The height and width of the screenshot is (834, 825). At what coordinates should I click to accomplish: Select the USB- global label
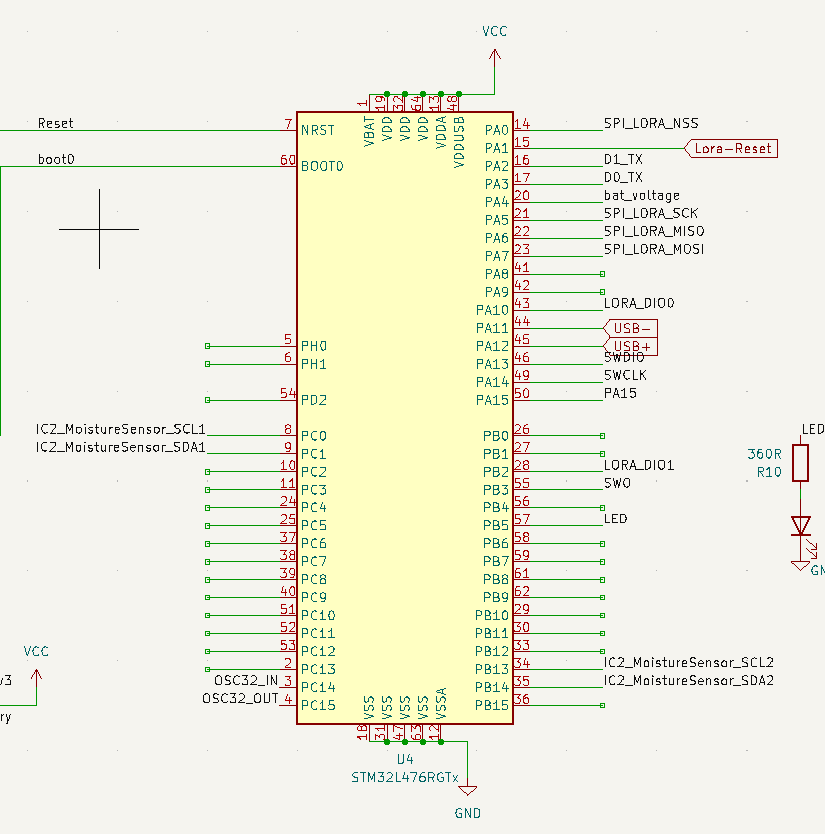[631, 328]
